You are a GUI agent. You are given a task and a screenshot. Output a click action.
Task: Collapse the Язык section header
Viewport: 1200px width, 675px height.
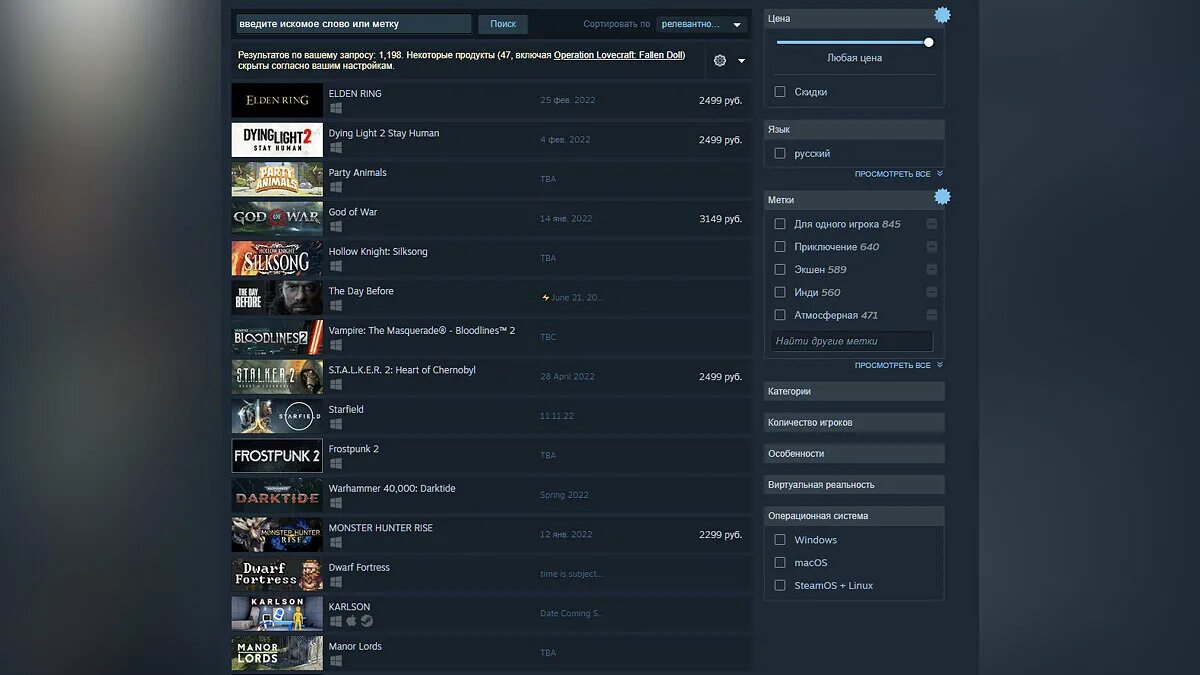point(854,130)
